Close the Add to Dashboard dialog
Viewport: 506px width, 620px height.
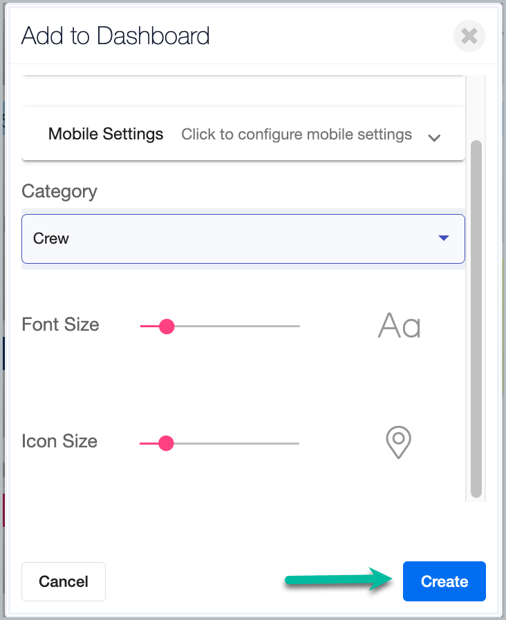click(x=469, y=36)
